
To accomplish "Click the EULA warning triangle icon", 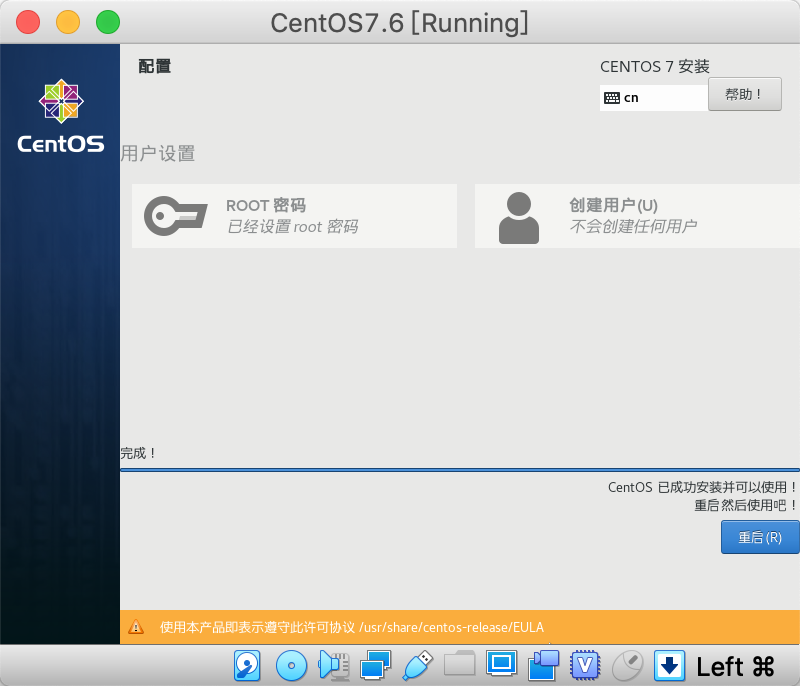I will (x=136, y=627).
